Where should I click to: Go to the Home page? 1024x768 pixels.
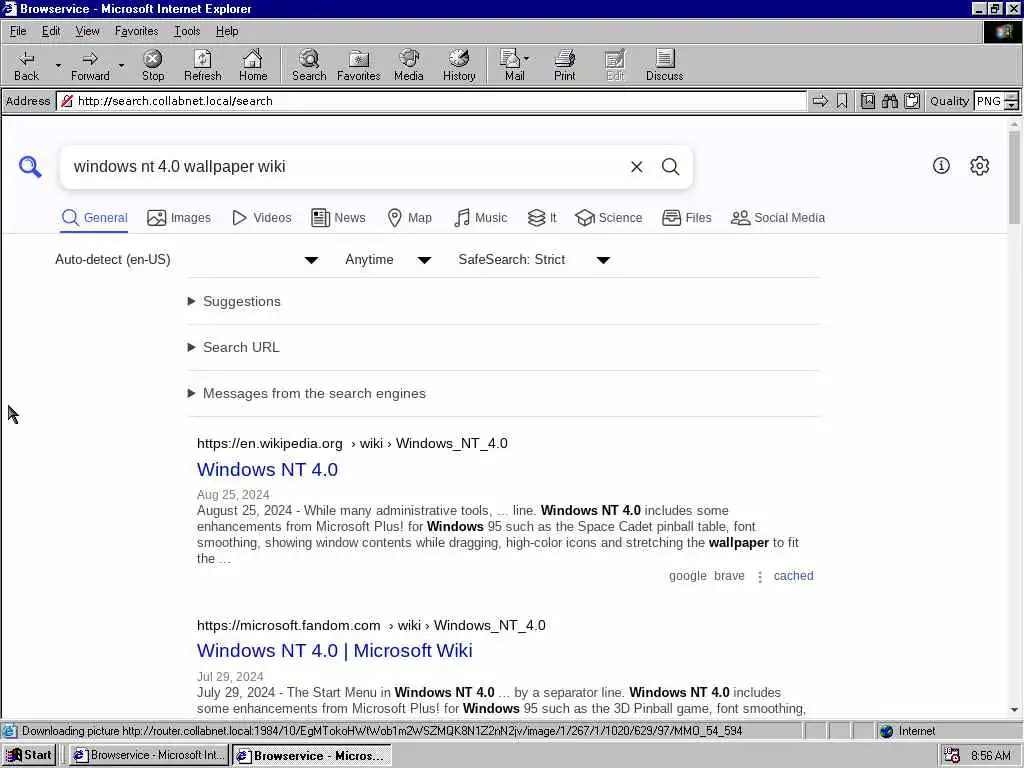tap(253, 65)
